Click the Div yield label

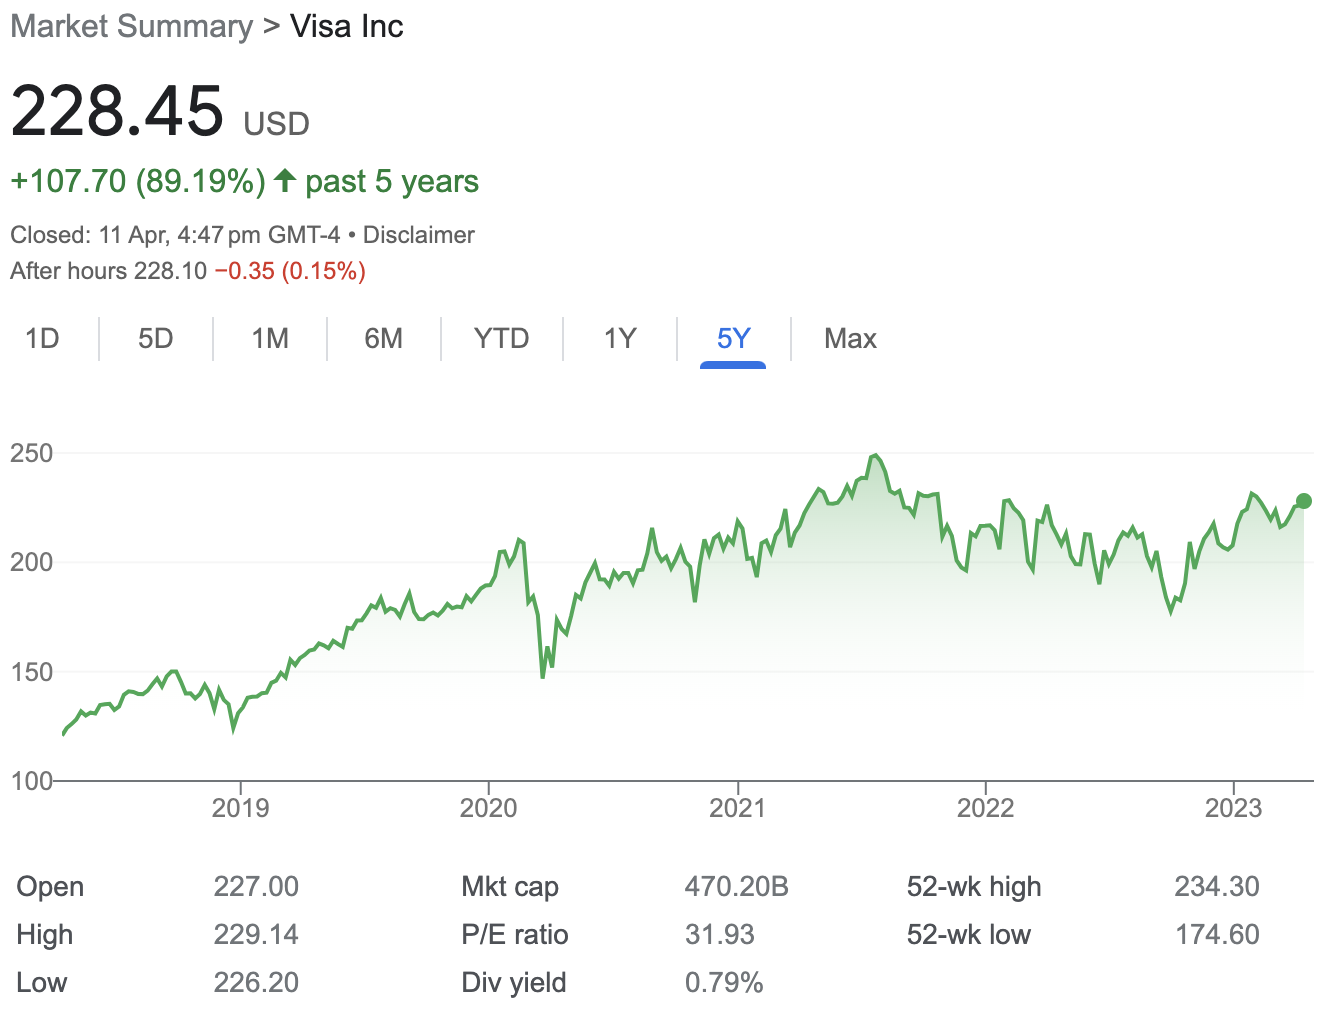pos(513,983)
